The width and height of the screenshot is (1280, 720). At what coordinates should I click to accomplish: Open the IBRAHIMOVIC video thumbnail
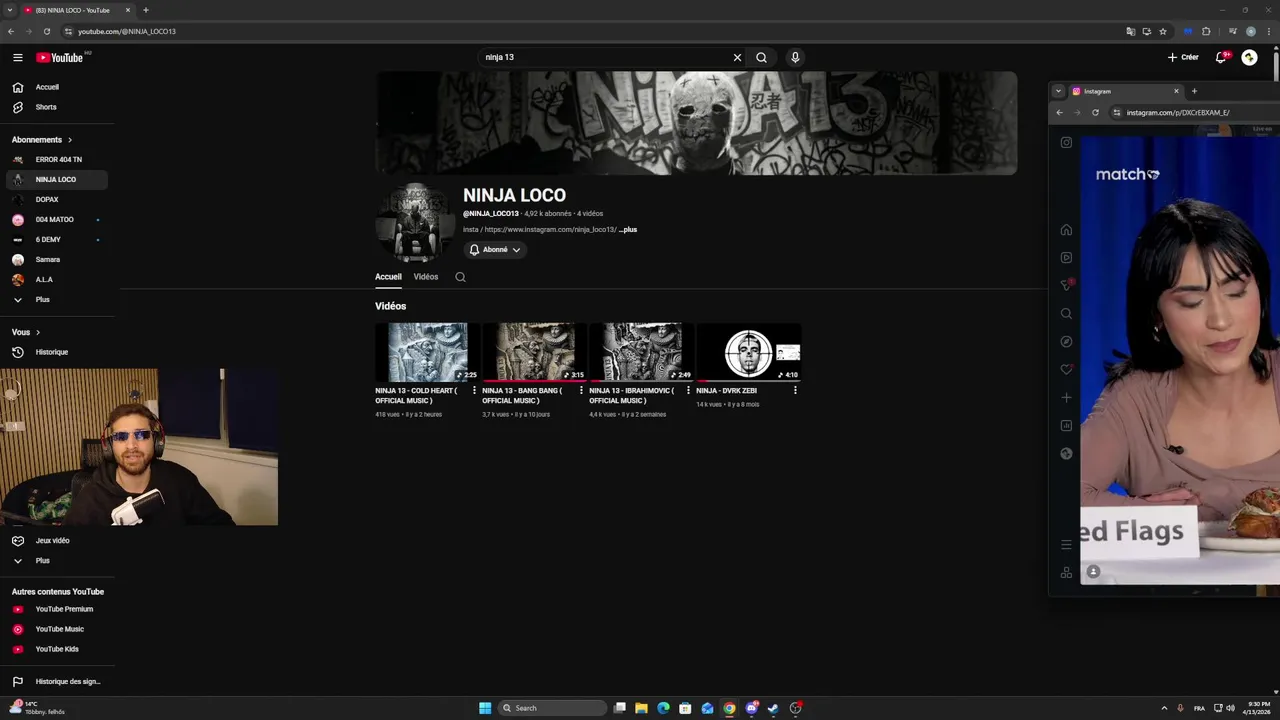click(x=641, y=352)
